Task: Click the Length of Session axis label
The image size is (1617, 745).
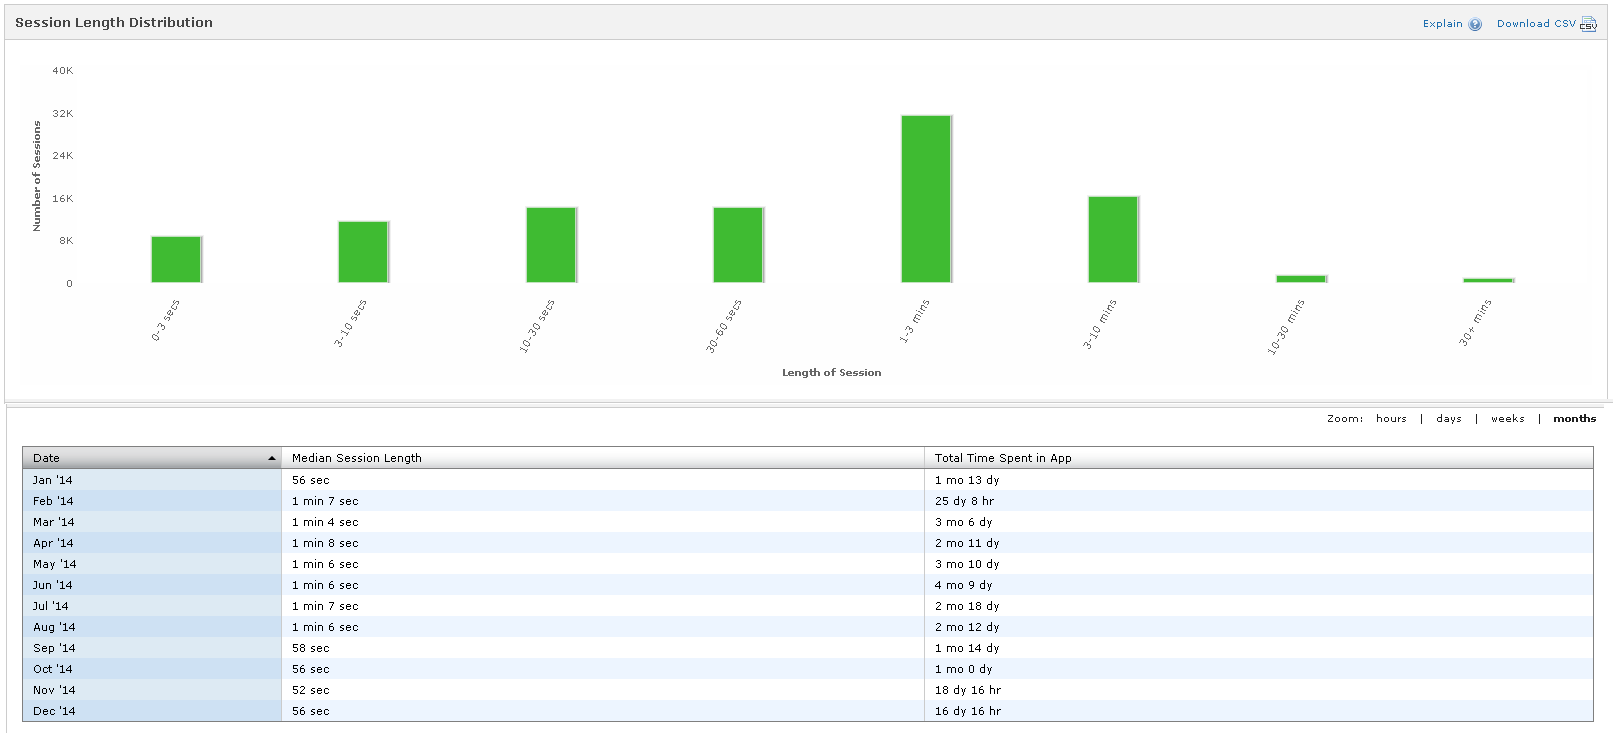Action: 831,372
